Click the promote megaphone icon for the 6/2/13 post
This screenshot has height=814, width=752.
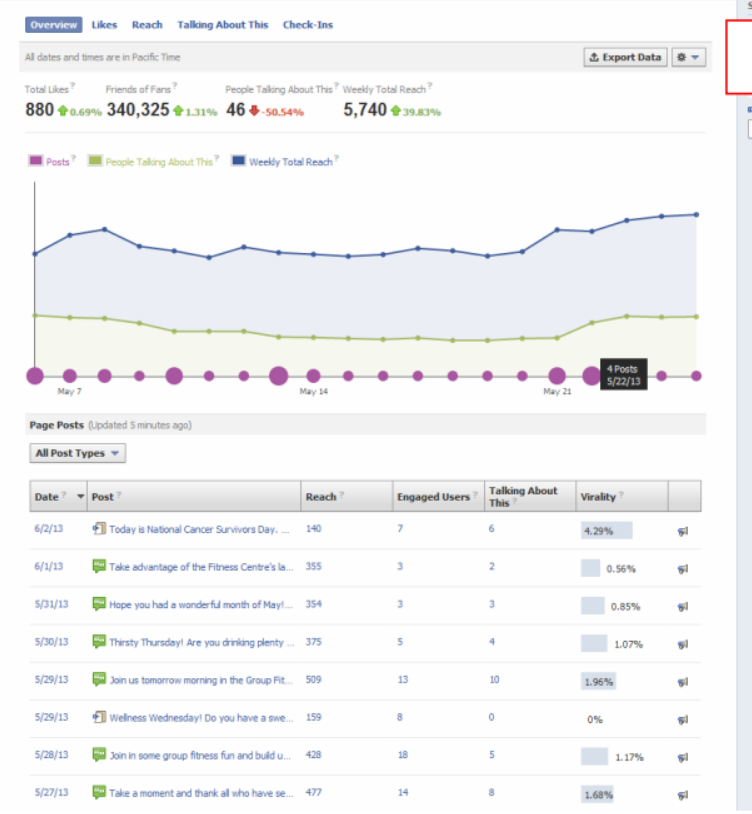pos(683,531)
